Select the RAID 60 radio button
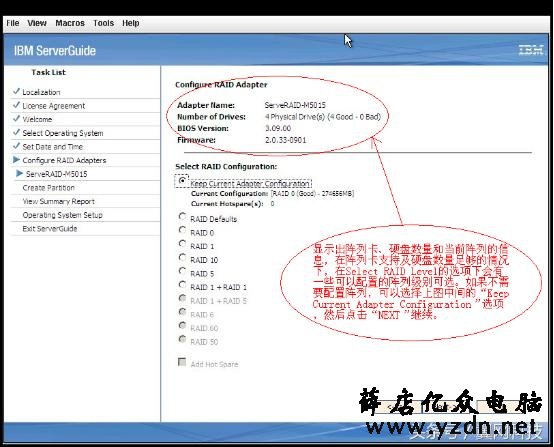Image resolution: width=554 pixels, height=447 pixels. coord(182,325)
